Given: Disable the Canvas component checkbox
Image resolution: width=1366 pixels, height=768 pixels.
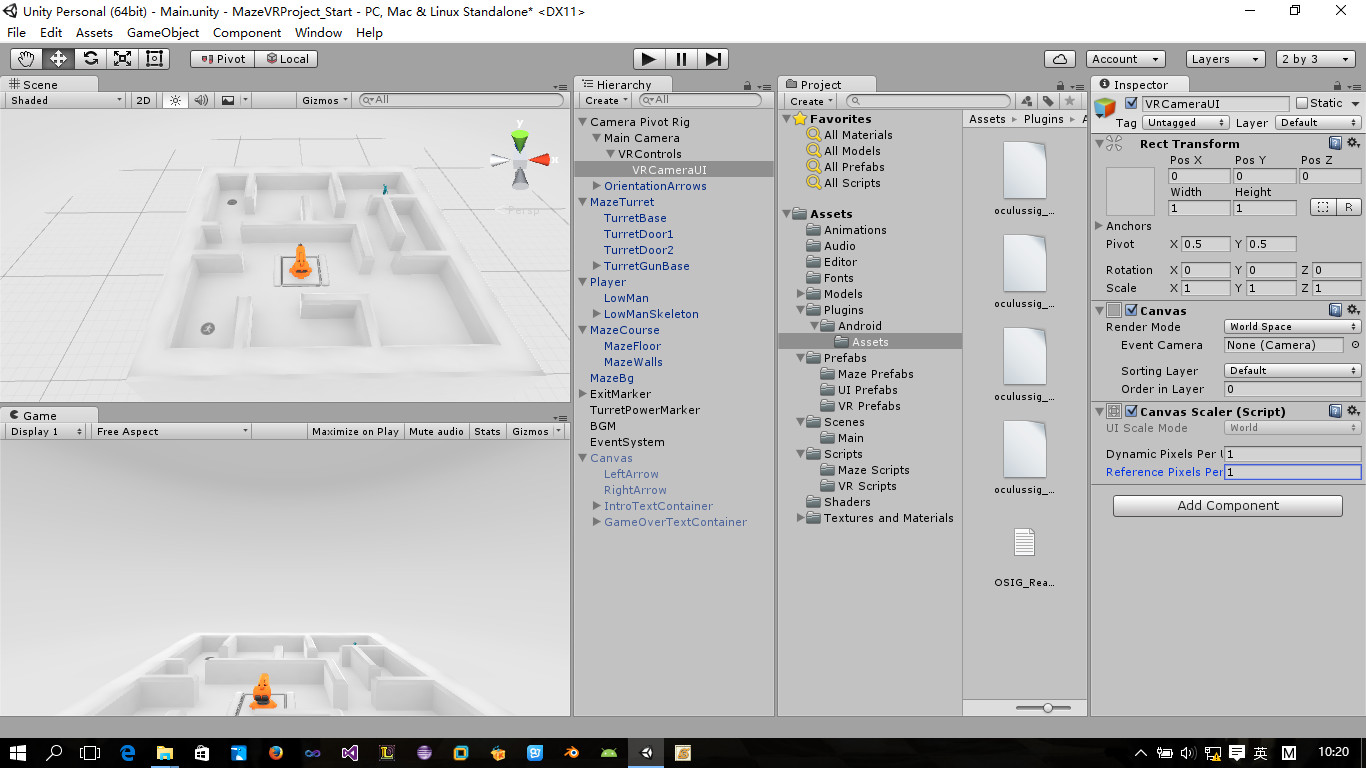Looking at the screenshot, I should pos(1131,311).
